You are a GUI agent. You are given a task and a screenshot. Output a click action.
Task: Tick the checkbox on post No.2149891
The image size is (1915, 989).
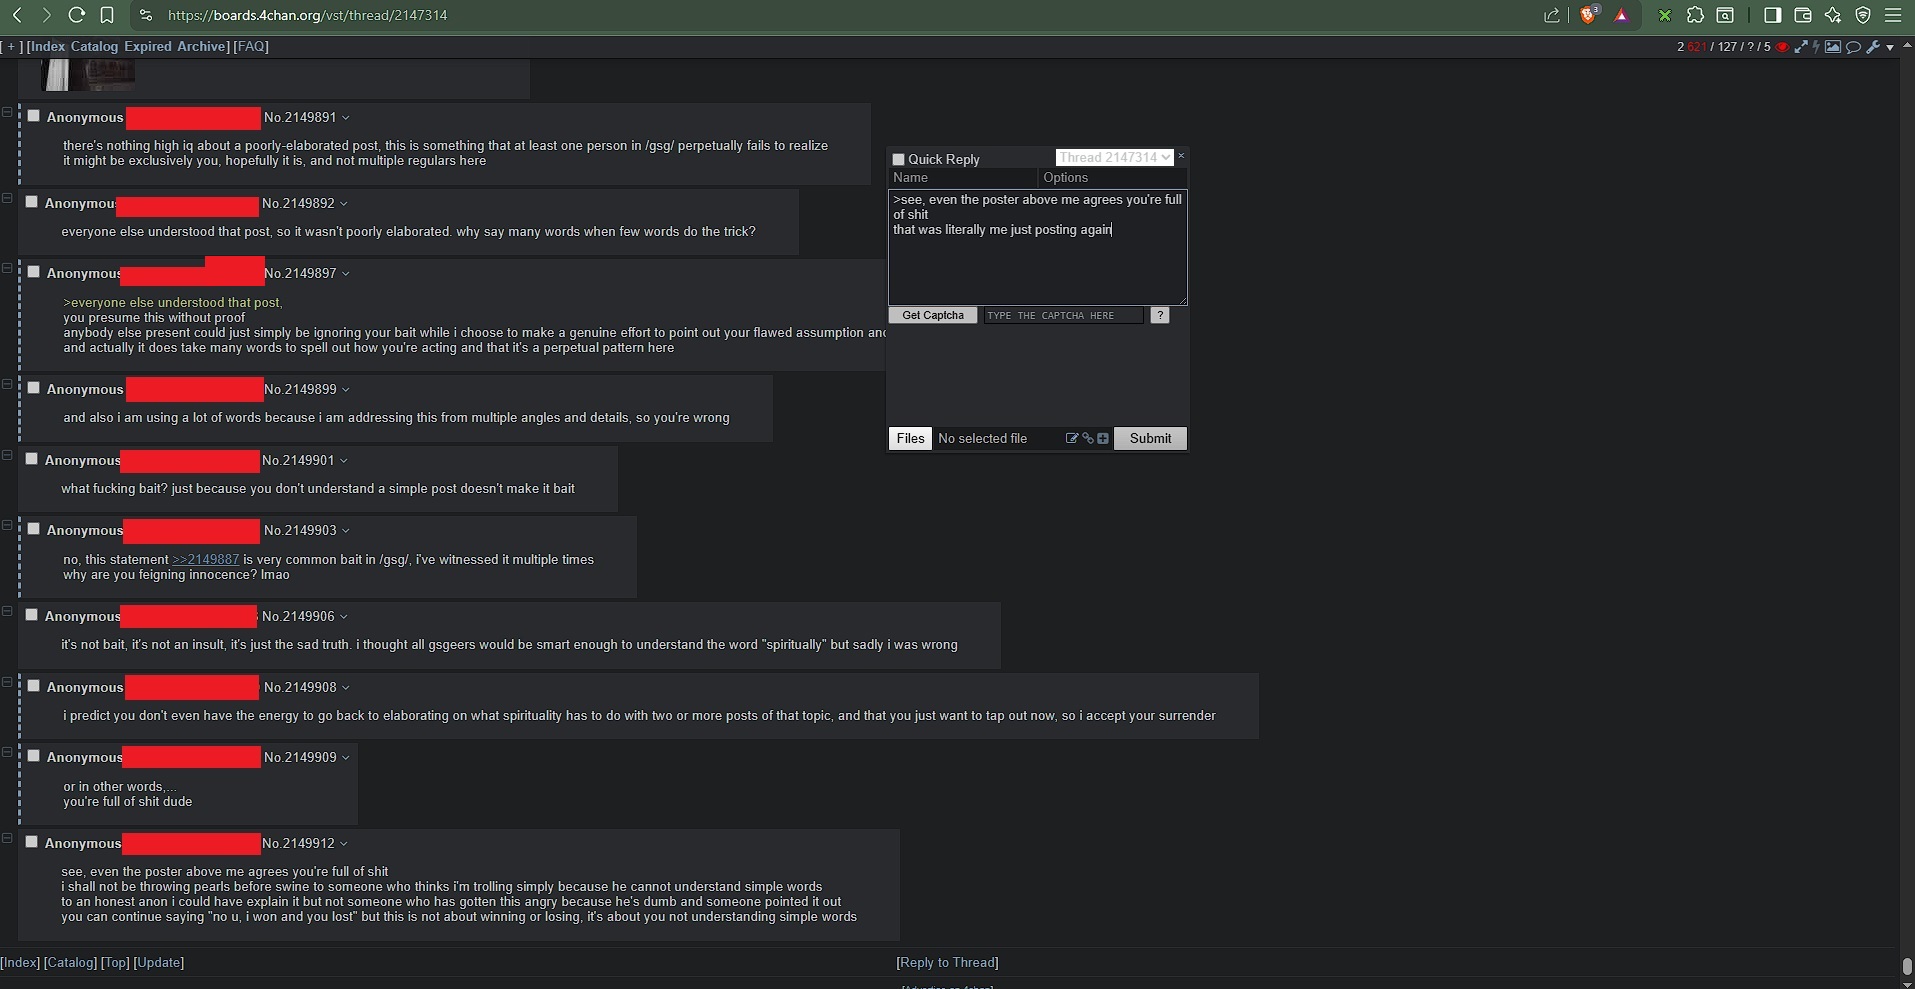click(33, 116)
